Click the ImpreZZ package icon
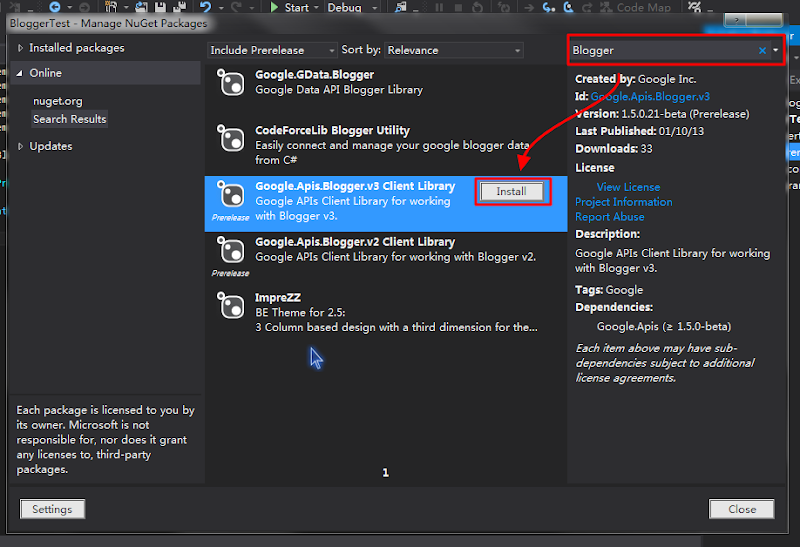 click(231, 305)
